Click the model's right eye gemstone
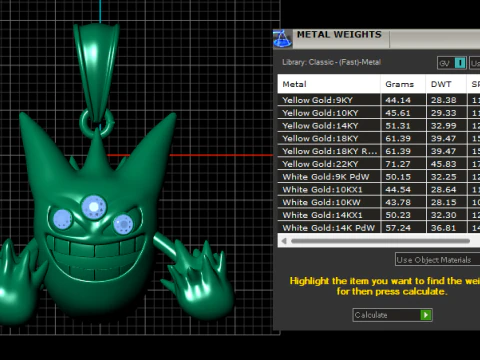This screenshot has height=360, width=480. coord(123,224)
